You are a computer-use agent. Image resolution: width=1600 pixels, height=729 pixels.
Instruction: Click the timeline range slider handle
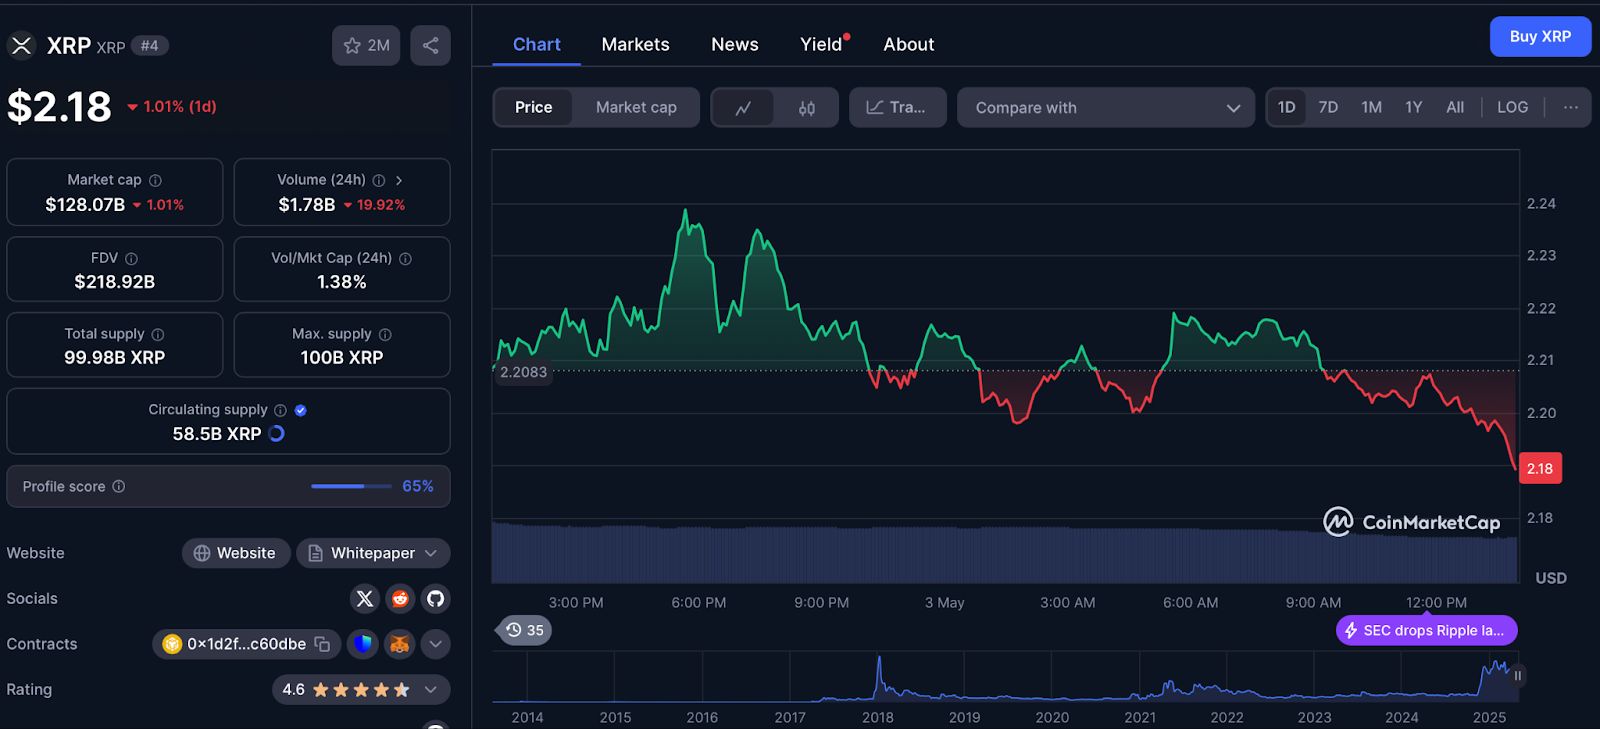pyautogui.click(x=1517, y=676)
